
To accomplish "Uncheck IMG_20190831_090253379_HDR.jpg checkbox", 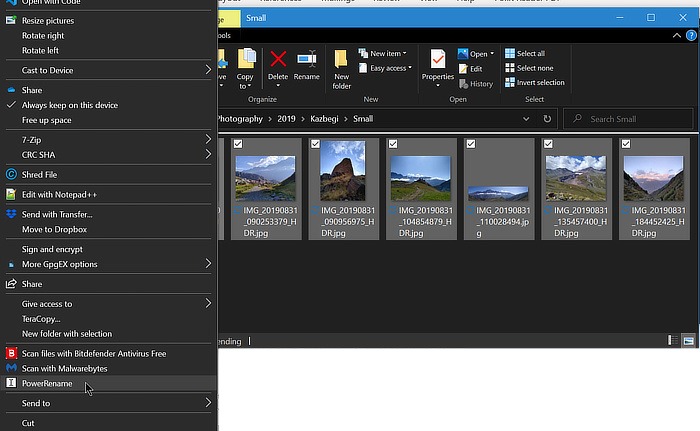I will [x=238, y=144].
